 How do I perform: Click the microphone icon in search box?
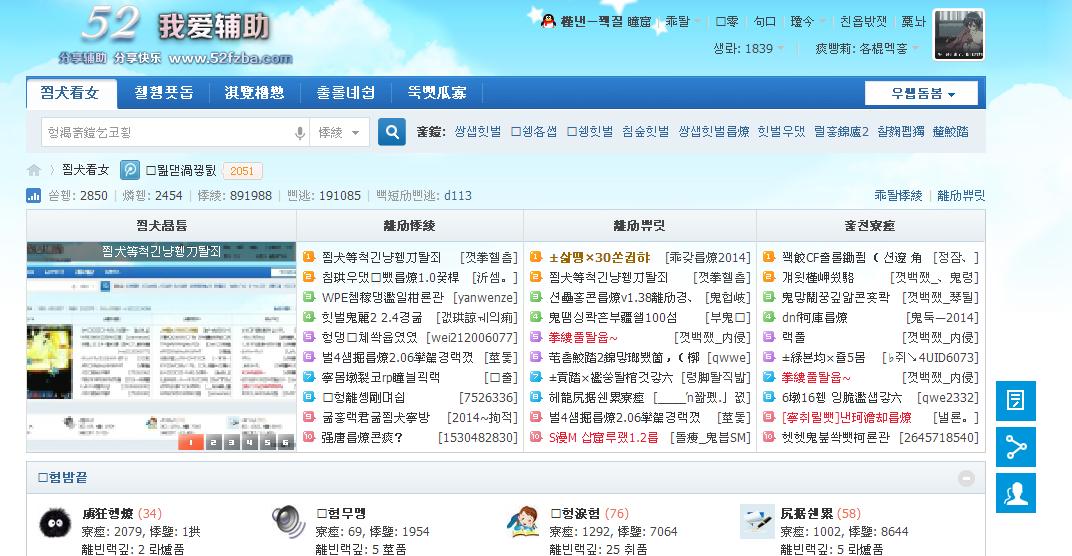point(299,133)
